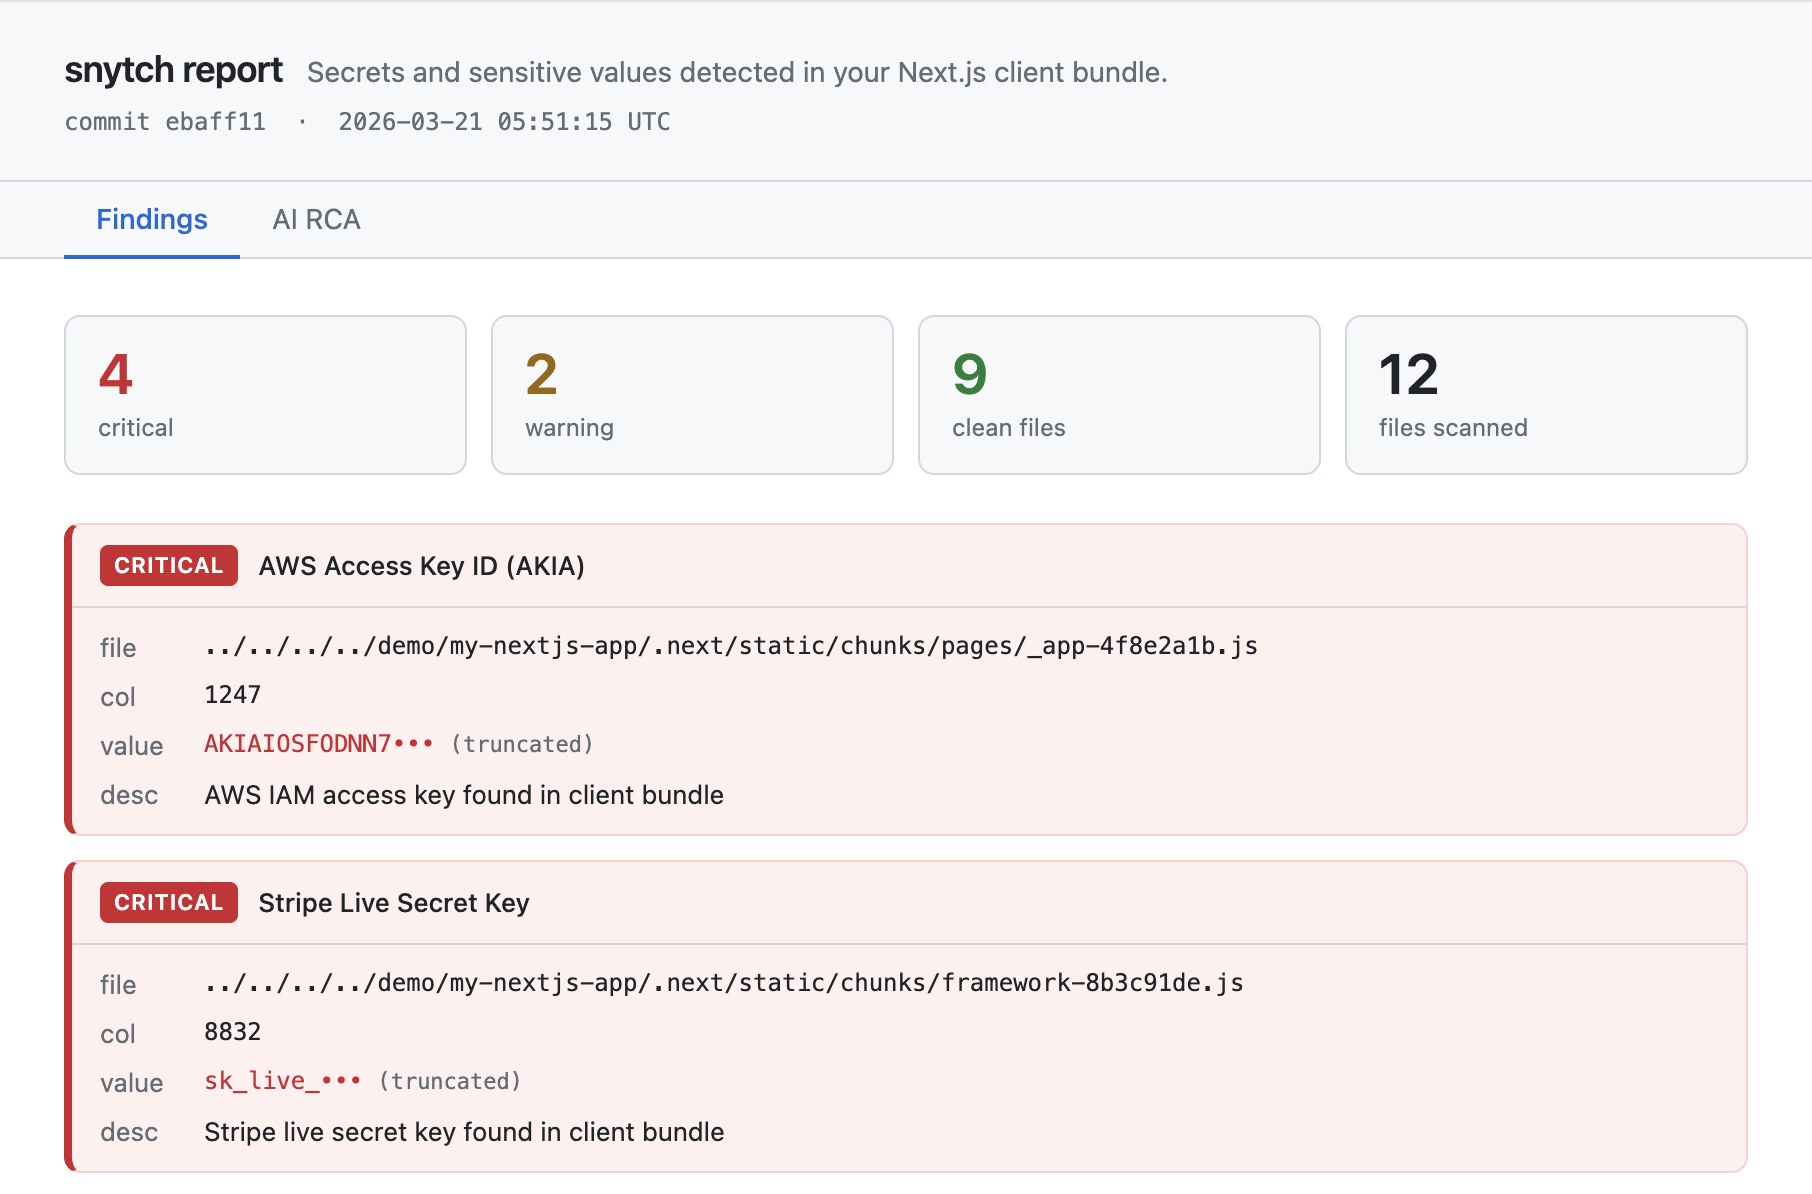Click the snytch report page title
The image size is (1812, 1194).
[x=173, y=70]
